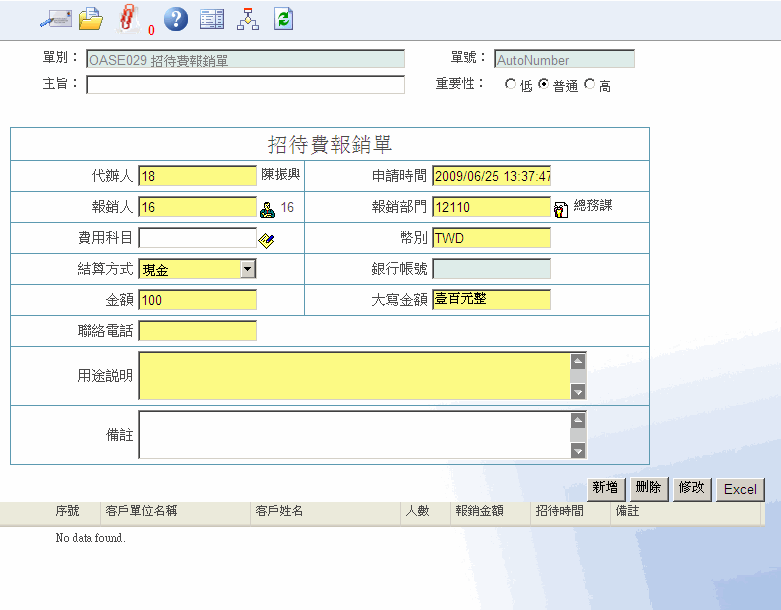Screen dimensions: 781x610
Task: Click the 刪除 button
Action: [x=648, y=488]
